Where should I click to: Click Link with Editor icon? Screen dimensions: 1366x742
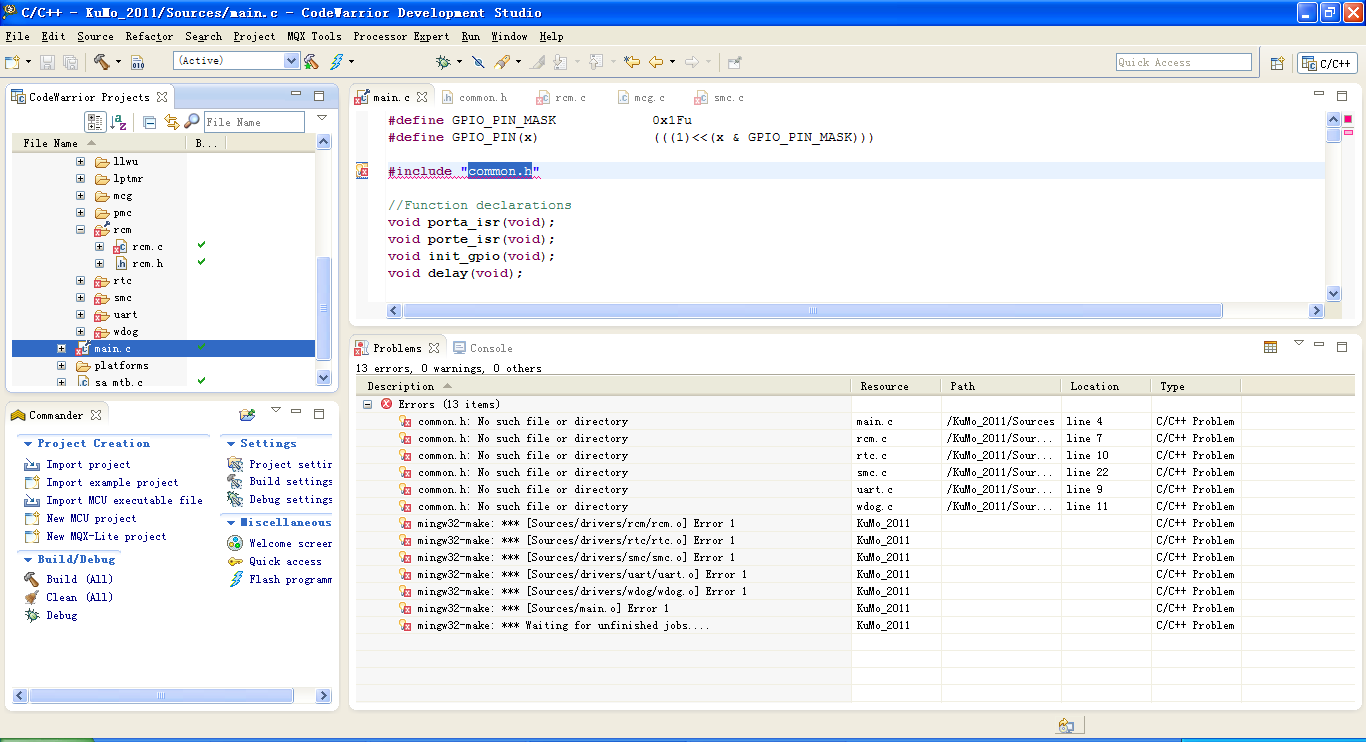point(171,122)
